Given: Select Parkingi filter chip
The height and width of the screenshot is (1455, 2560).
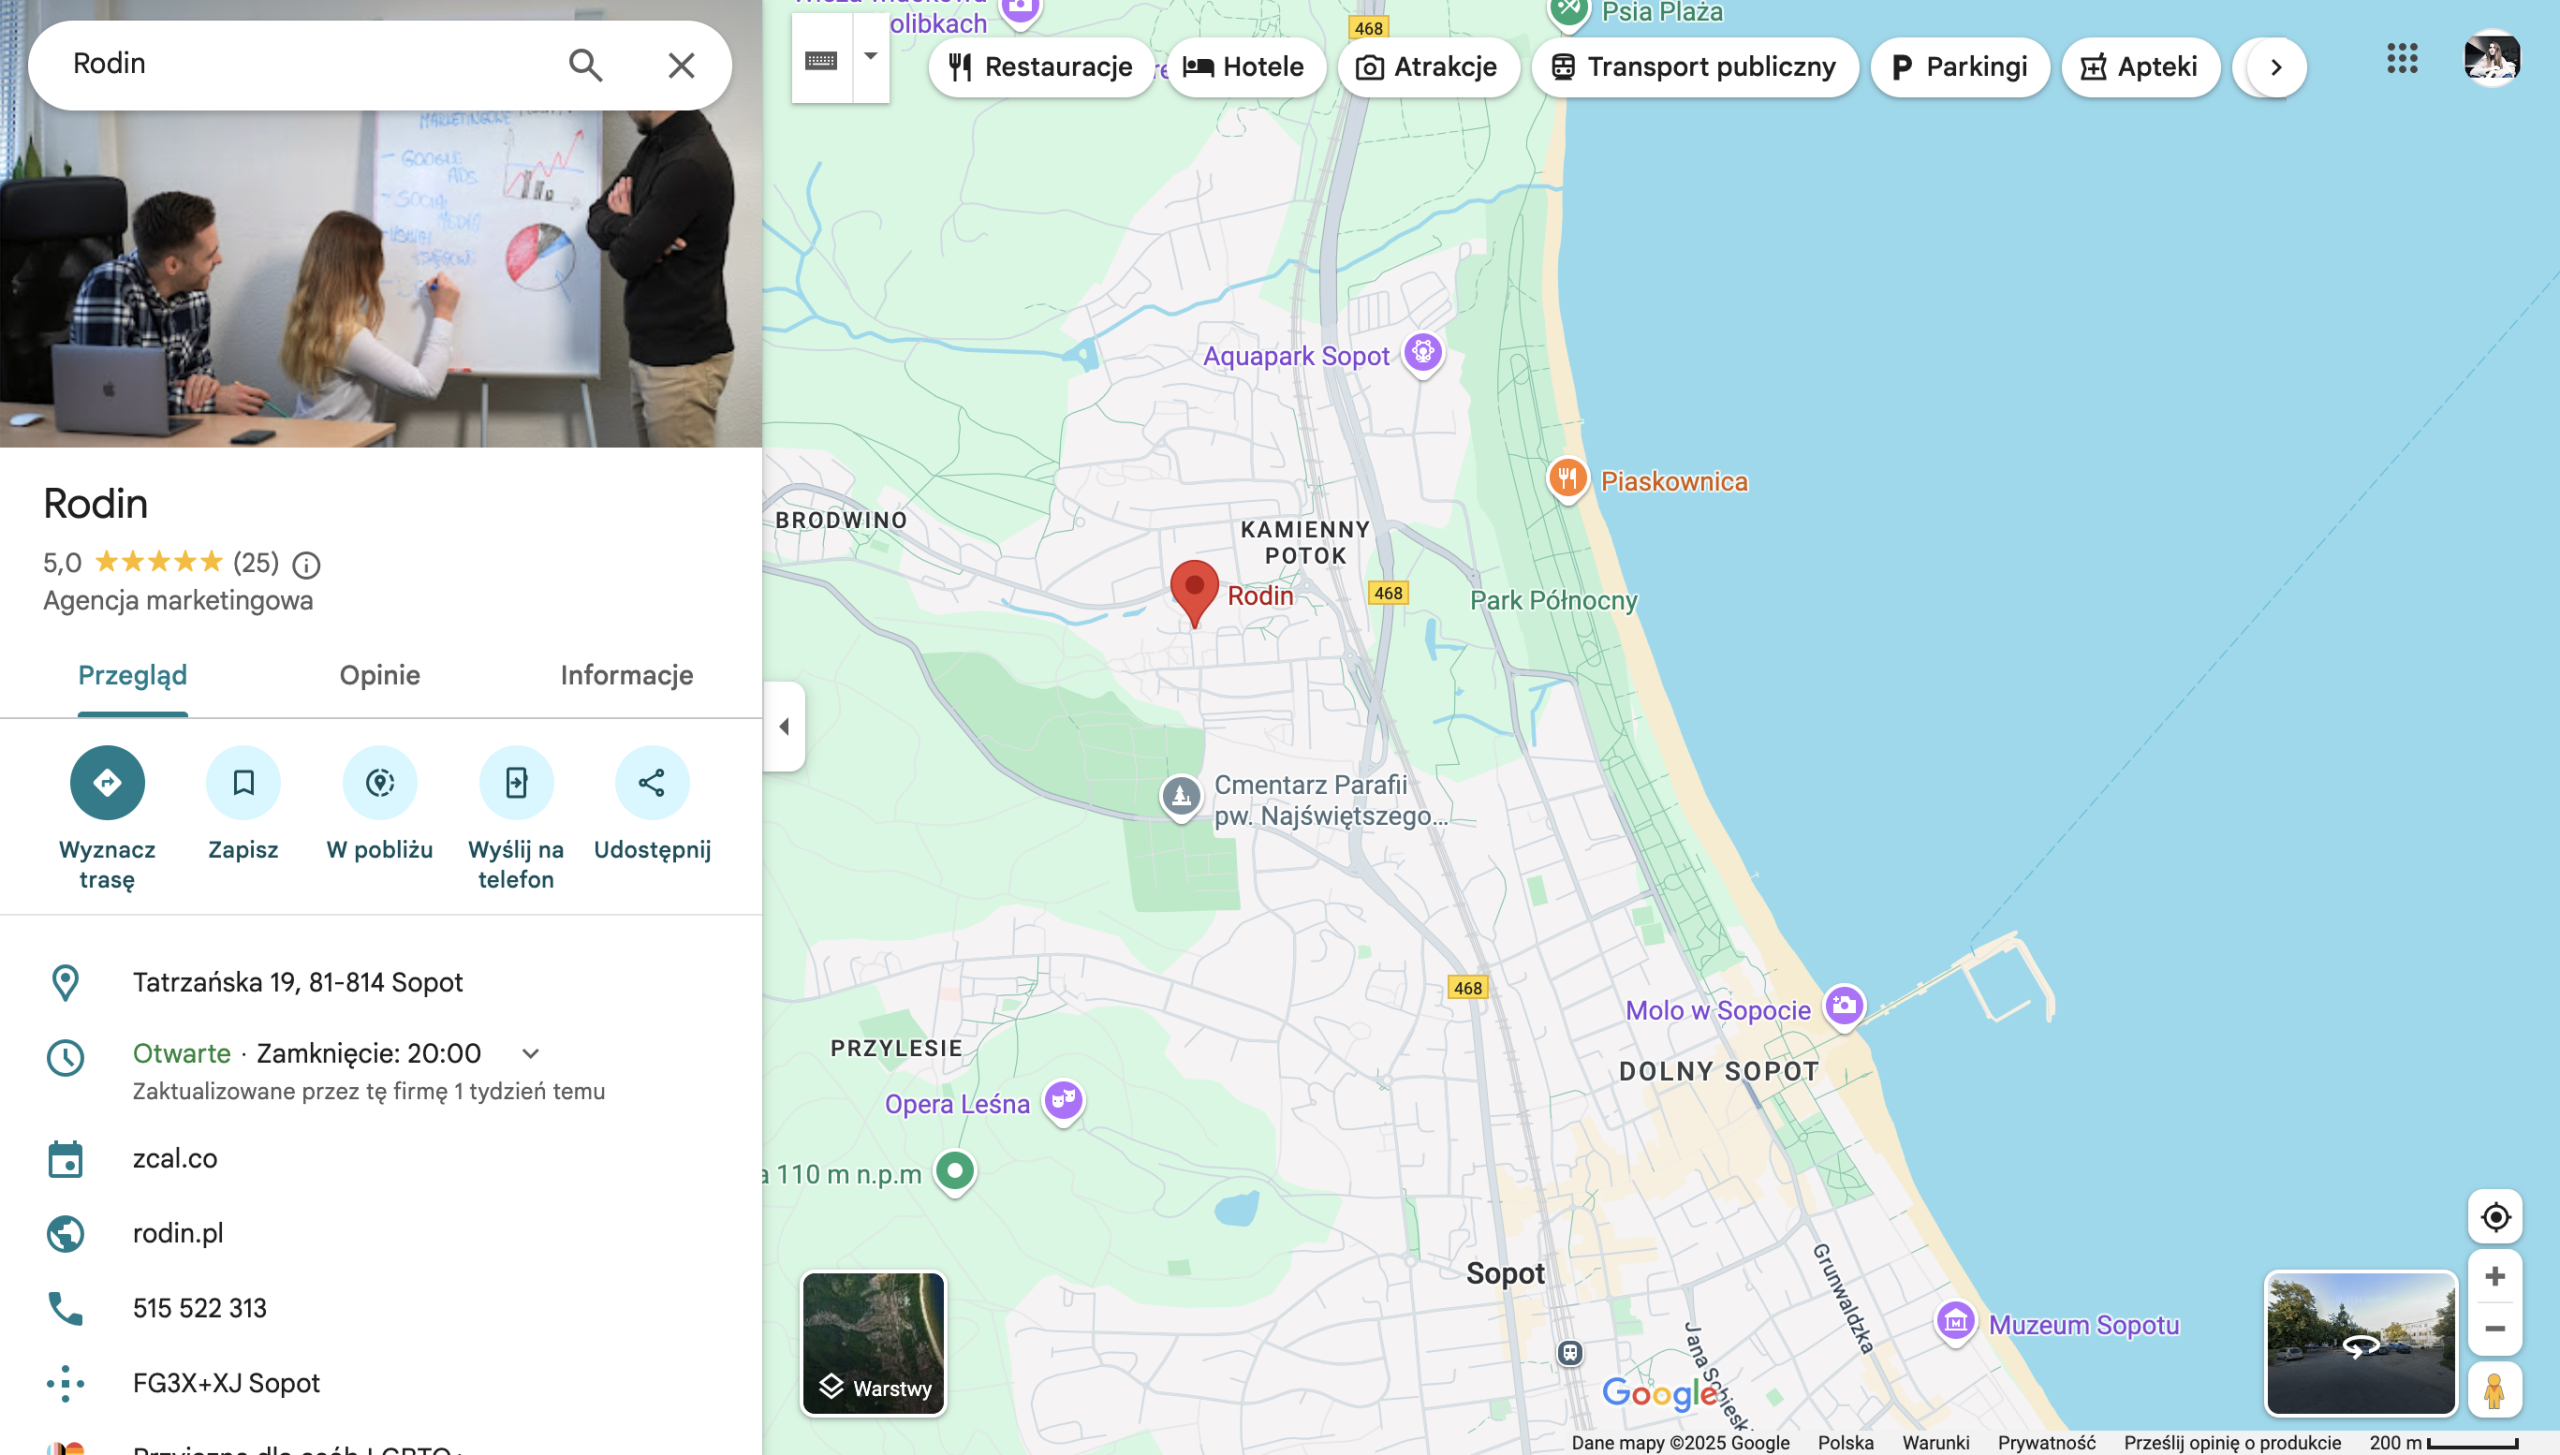Looking at the screenshot, I should 1959,67.
